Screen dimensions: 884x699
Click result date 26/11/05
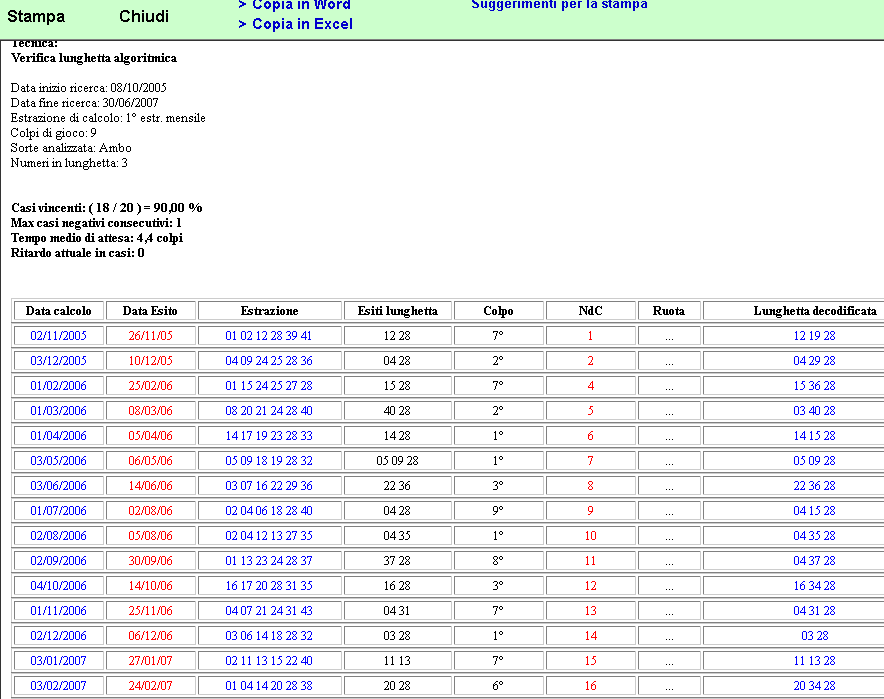point(151,336)
